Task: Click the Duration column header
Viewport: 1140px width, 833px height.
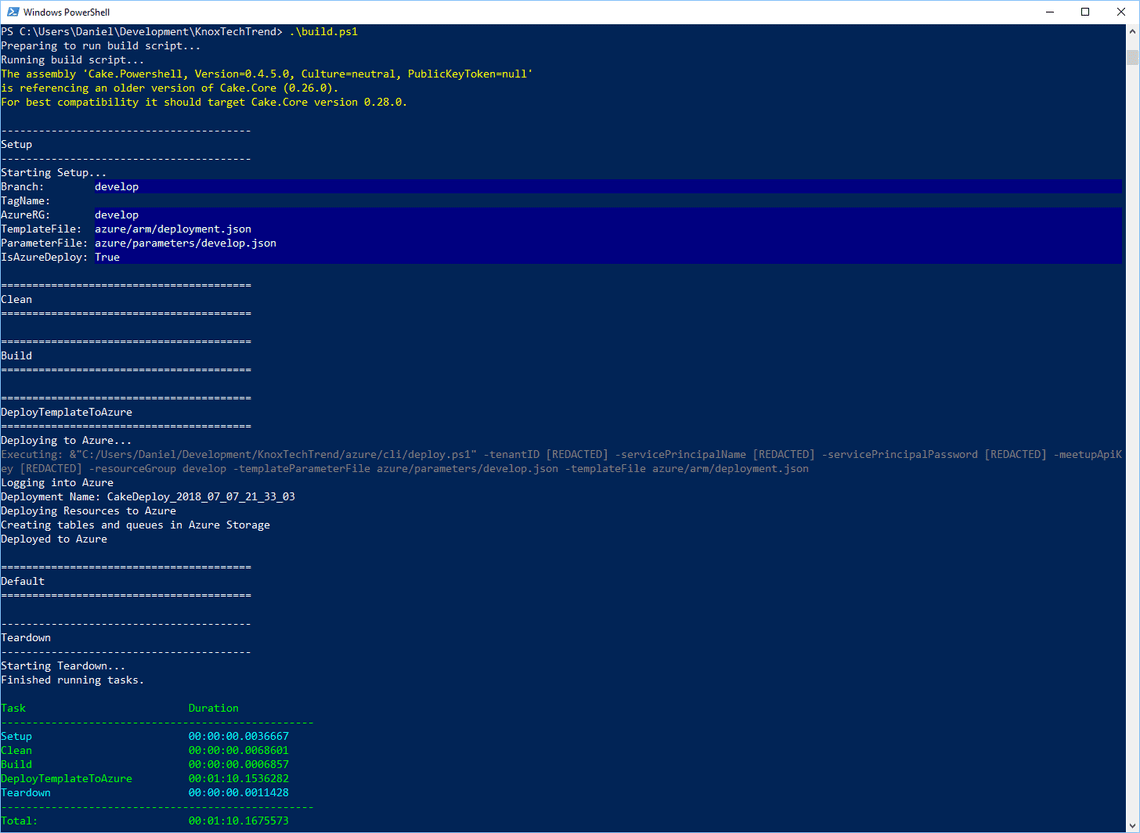Action: pyautogui.click(x=213, y=707)
